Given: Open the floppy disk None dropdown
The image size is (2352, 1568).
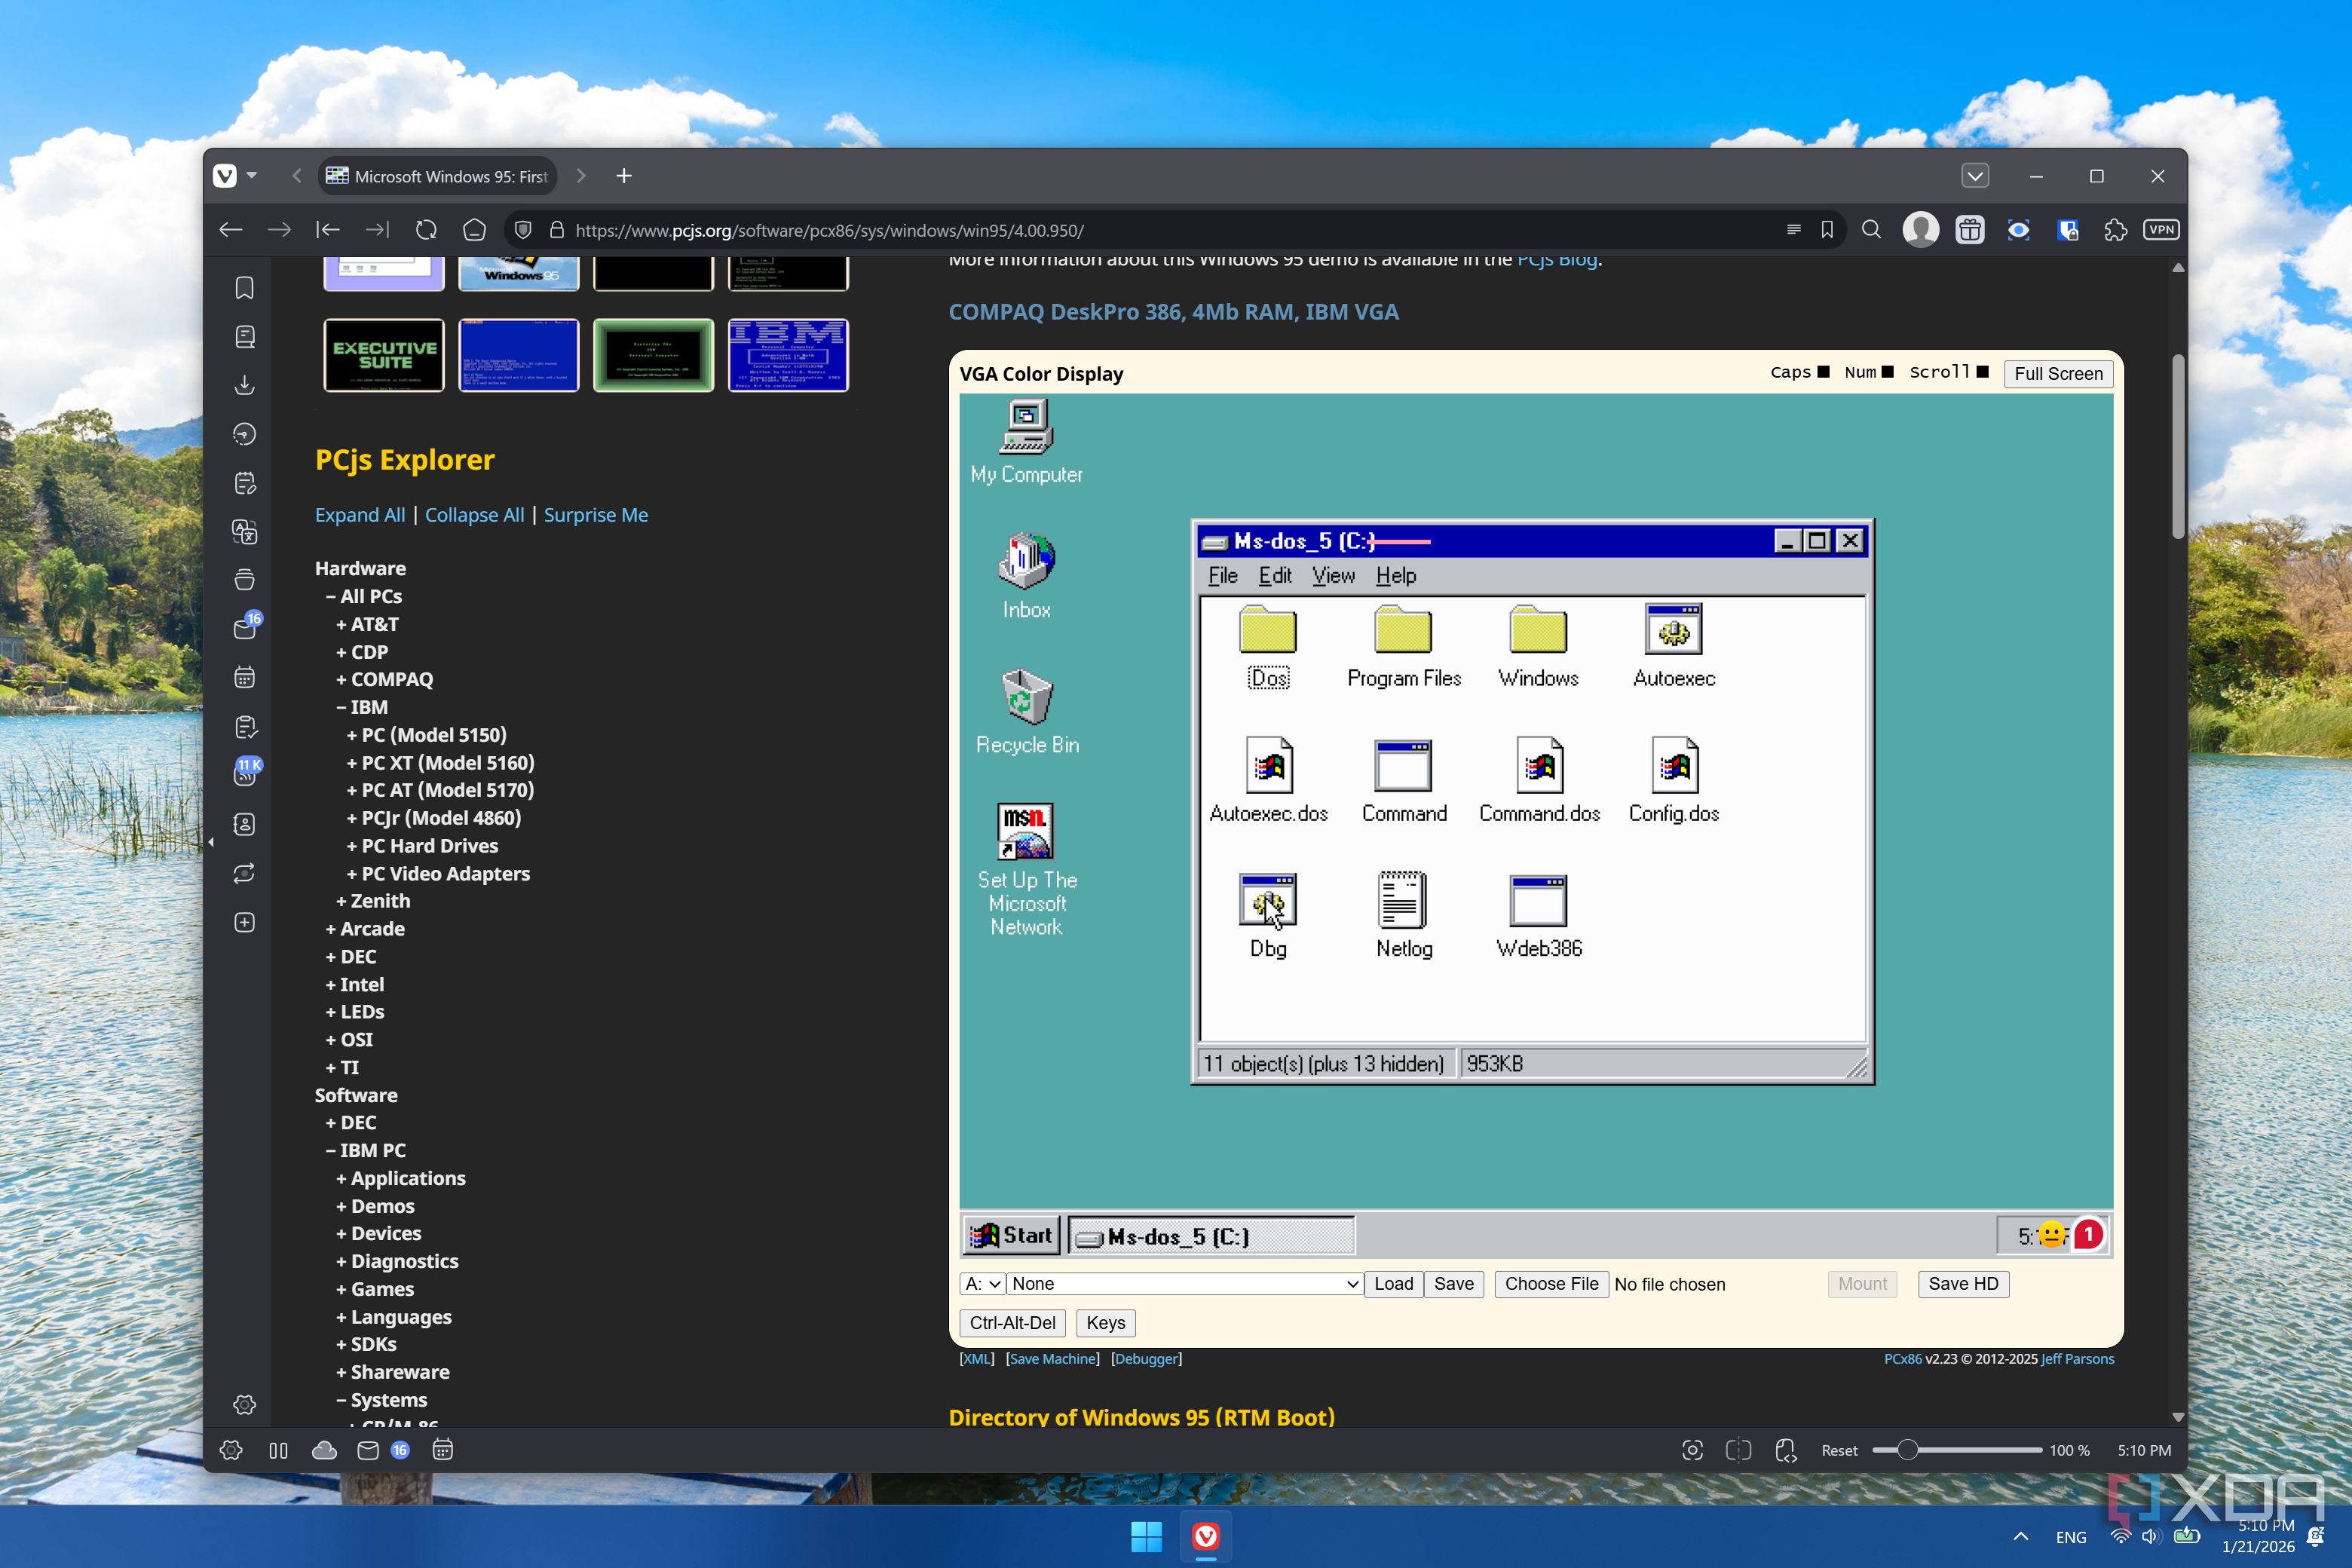Looking at the screenshot, I should click(1184, 1284).
